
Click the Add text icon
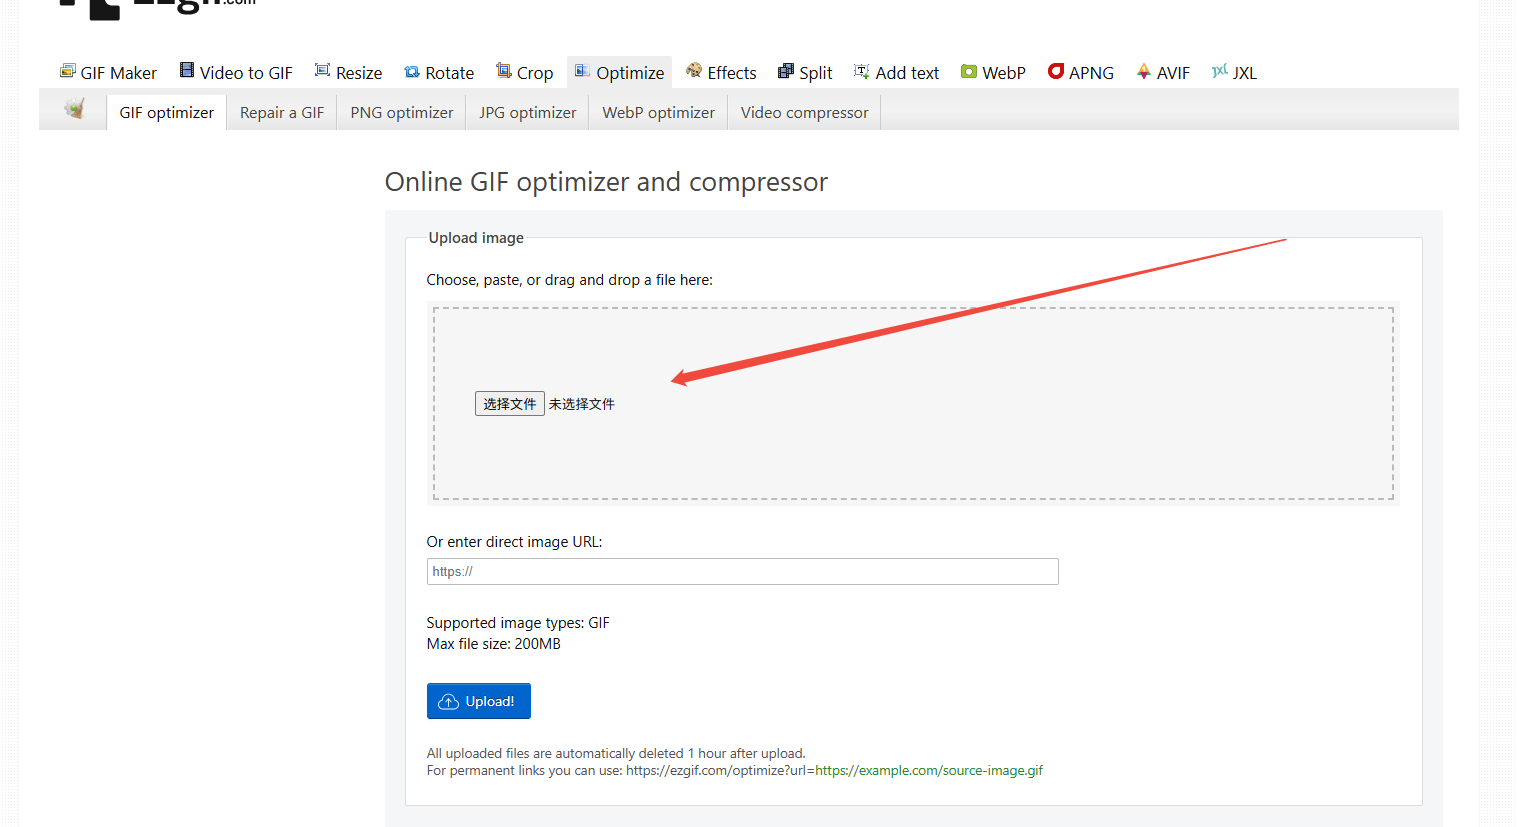(x=861, y=71)
